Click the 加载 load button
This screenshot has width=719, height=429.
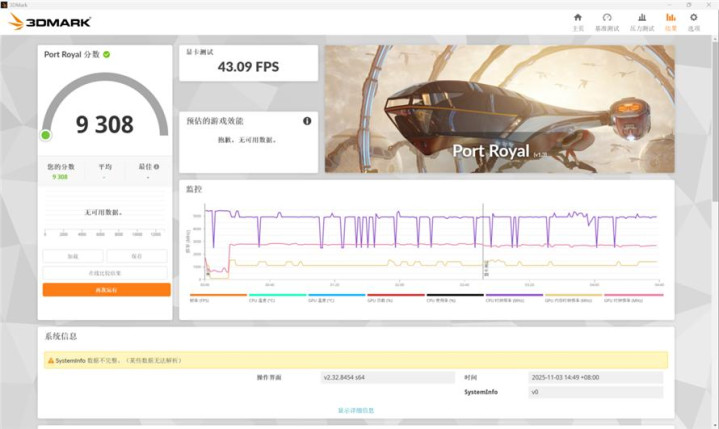click(x=73, y=256)
